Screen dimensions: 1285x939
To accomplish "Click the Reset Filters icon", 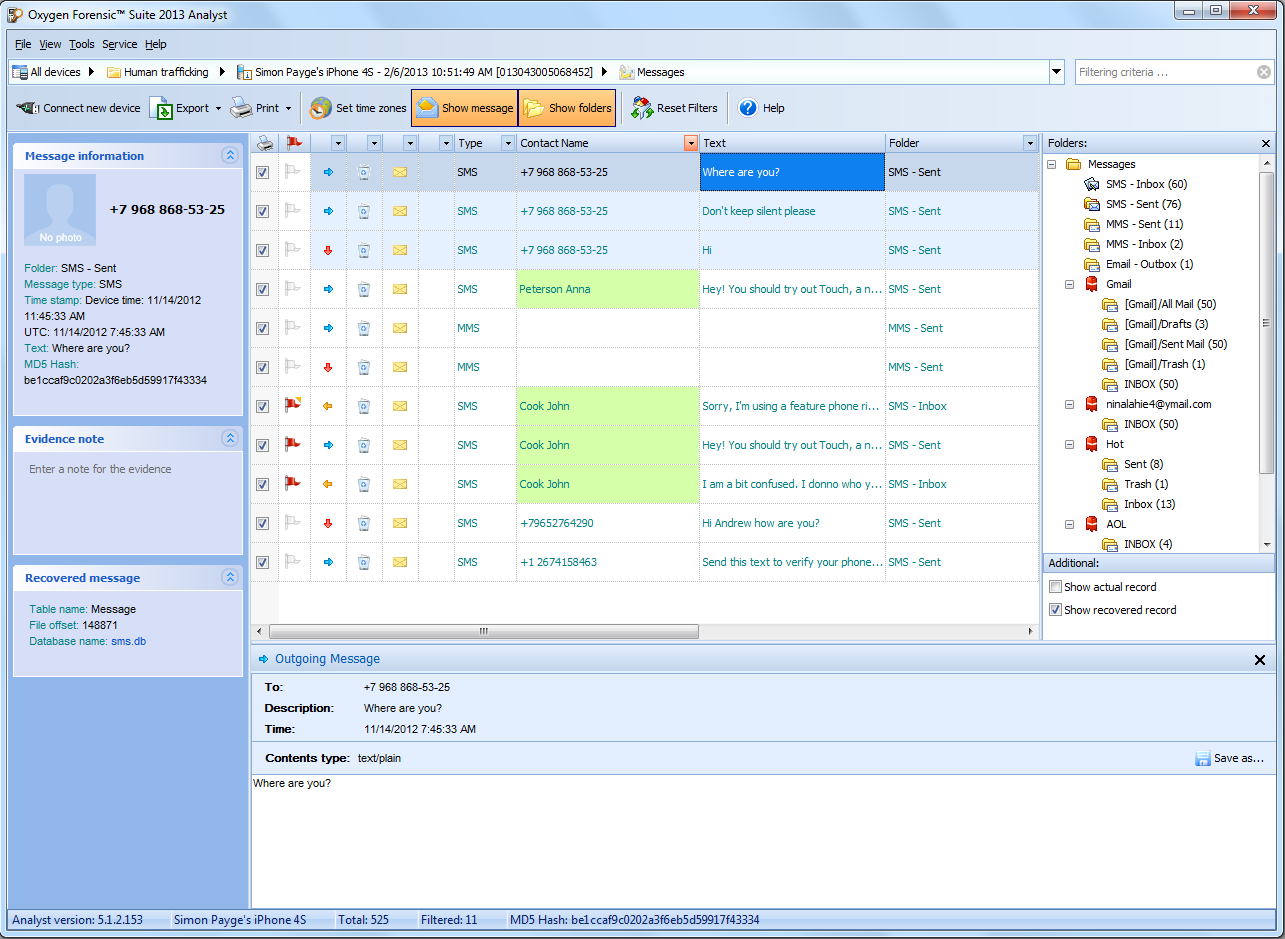I will pos(642,108).
